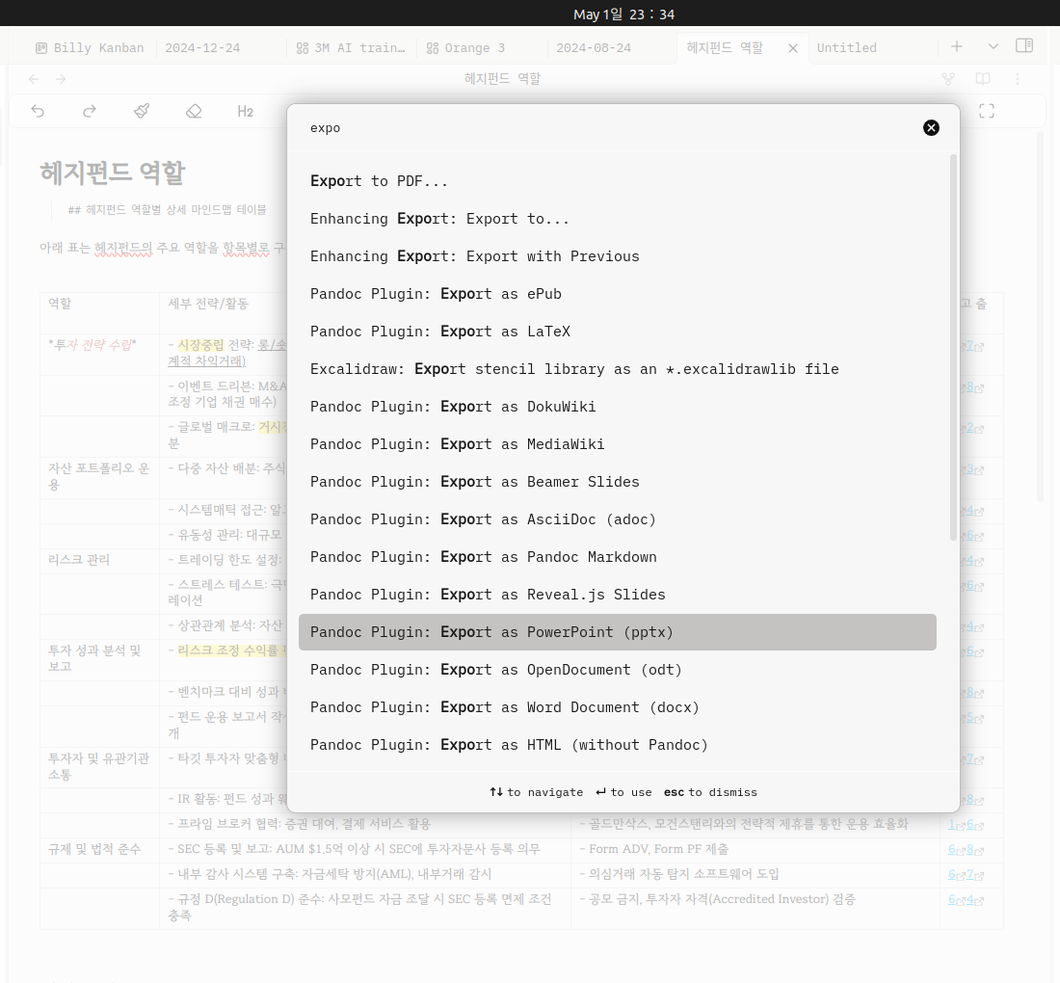Click the expo search input field
Viewport: 1060px width, 983px height.
coord(608,128)
